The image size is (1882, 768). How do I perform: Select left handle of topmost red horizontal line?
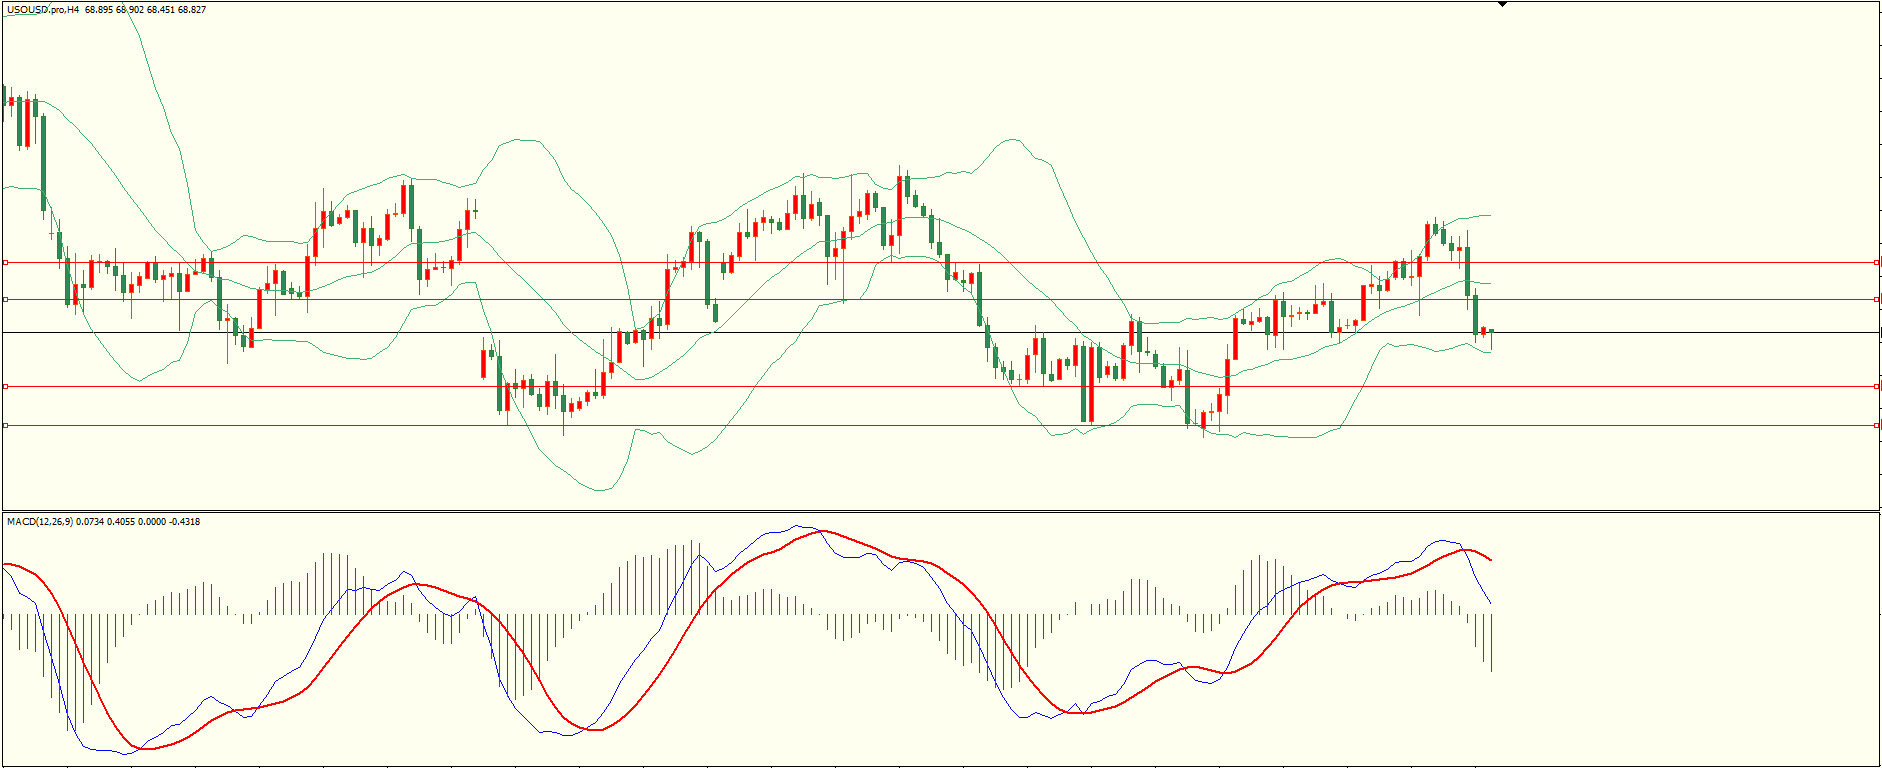click(x=6, y=263)
